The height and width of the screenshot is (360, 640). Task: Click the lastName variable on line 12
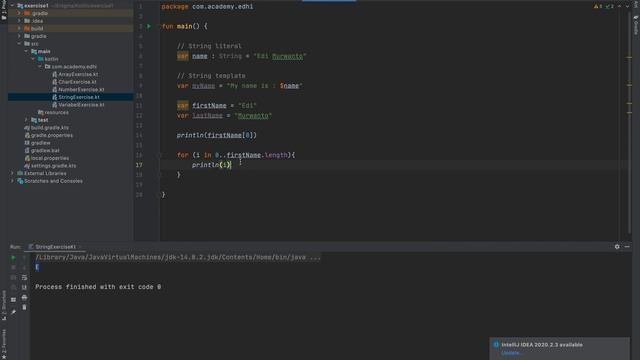(x=207, y=116)
